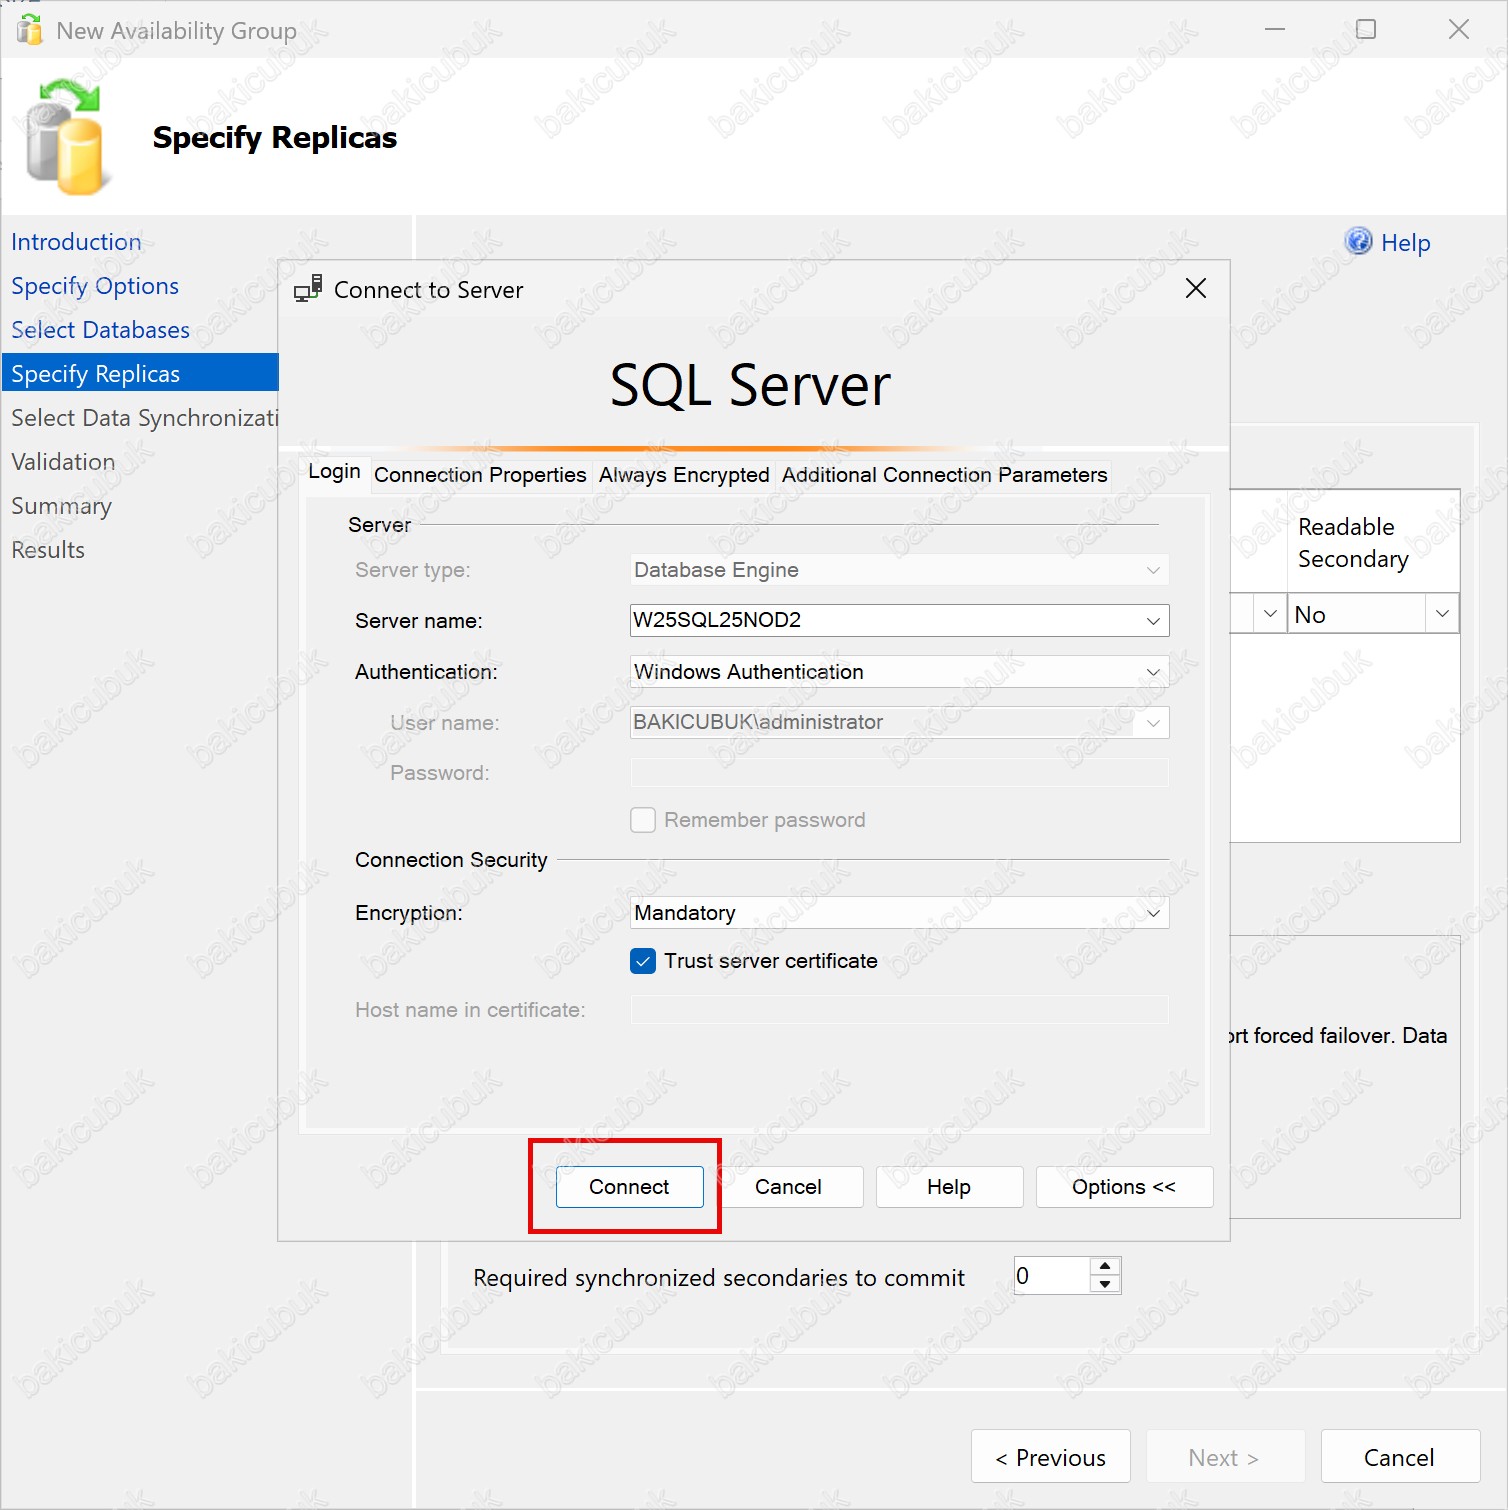Expand the Authentication dropdown
Image resolution: width=1508 pixels, height=1510 pixels.
[x=1153, y=672]
